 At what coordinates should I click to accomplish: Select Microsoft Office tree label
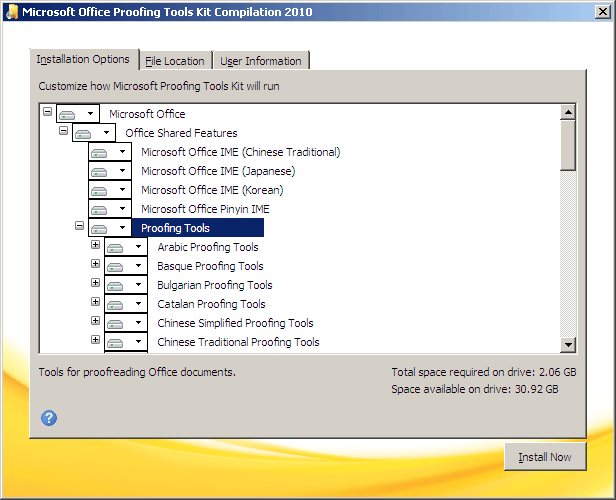point(147,114)
